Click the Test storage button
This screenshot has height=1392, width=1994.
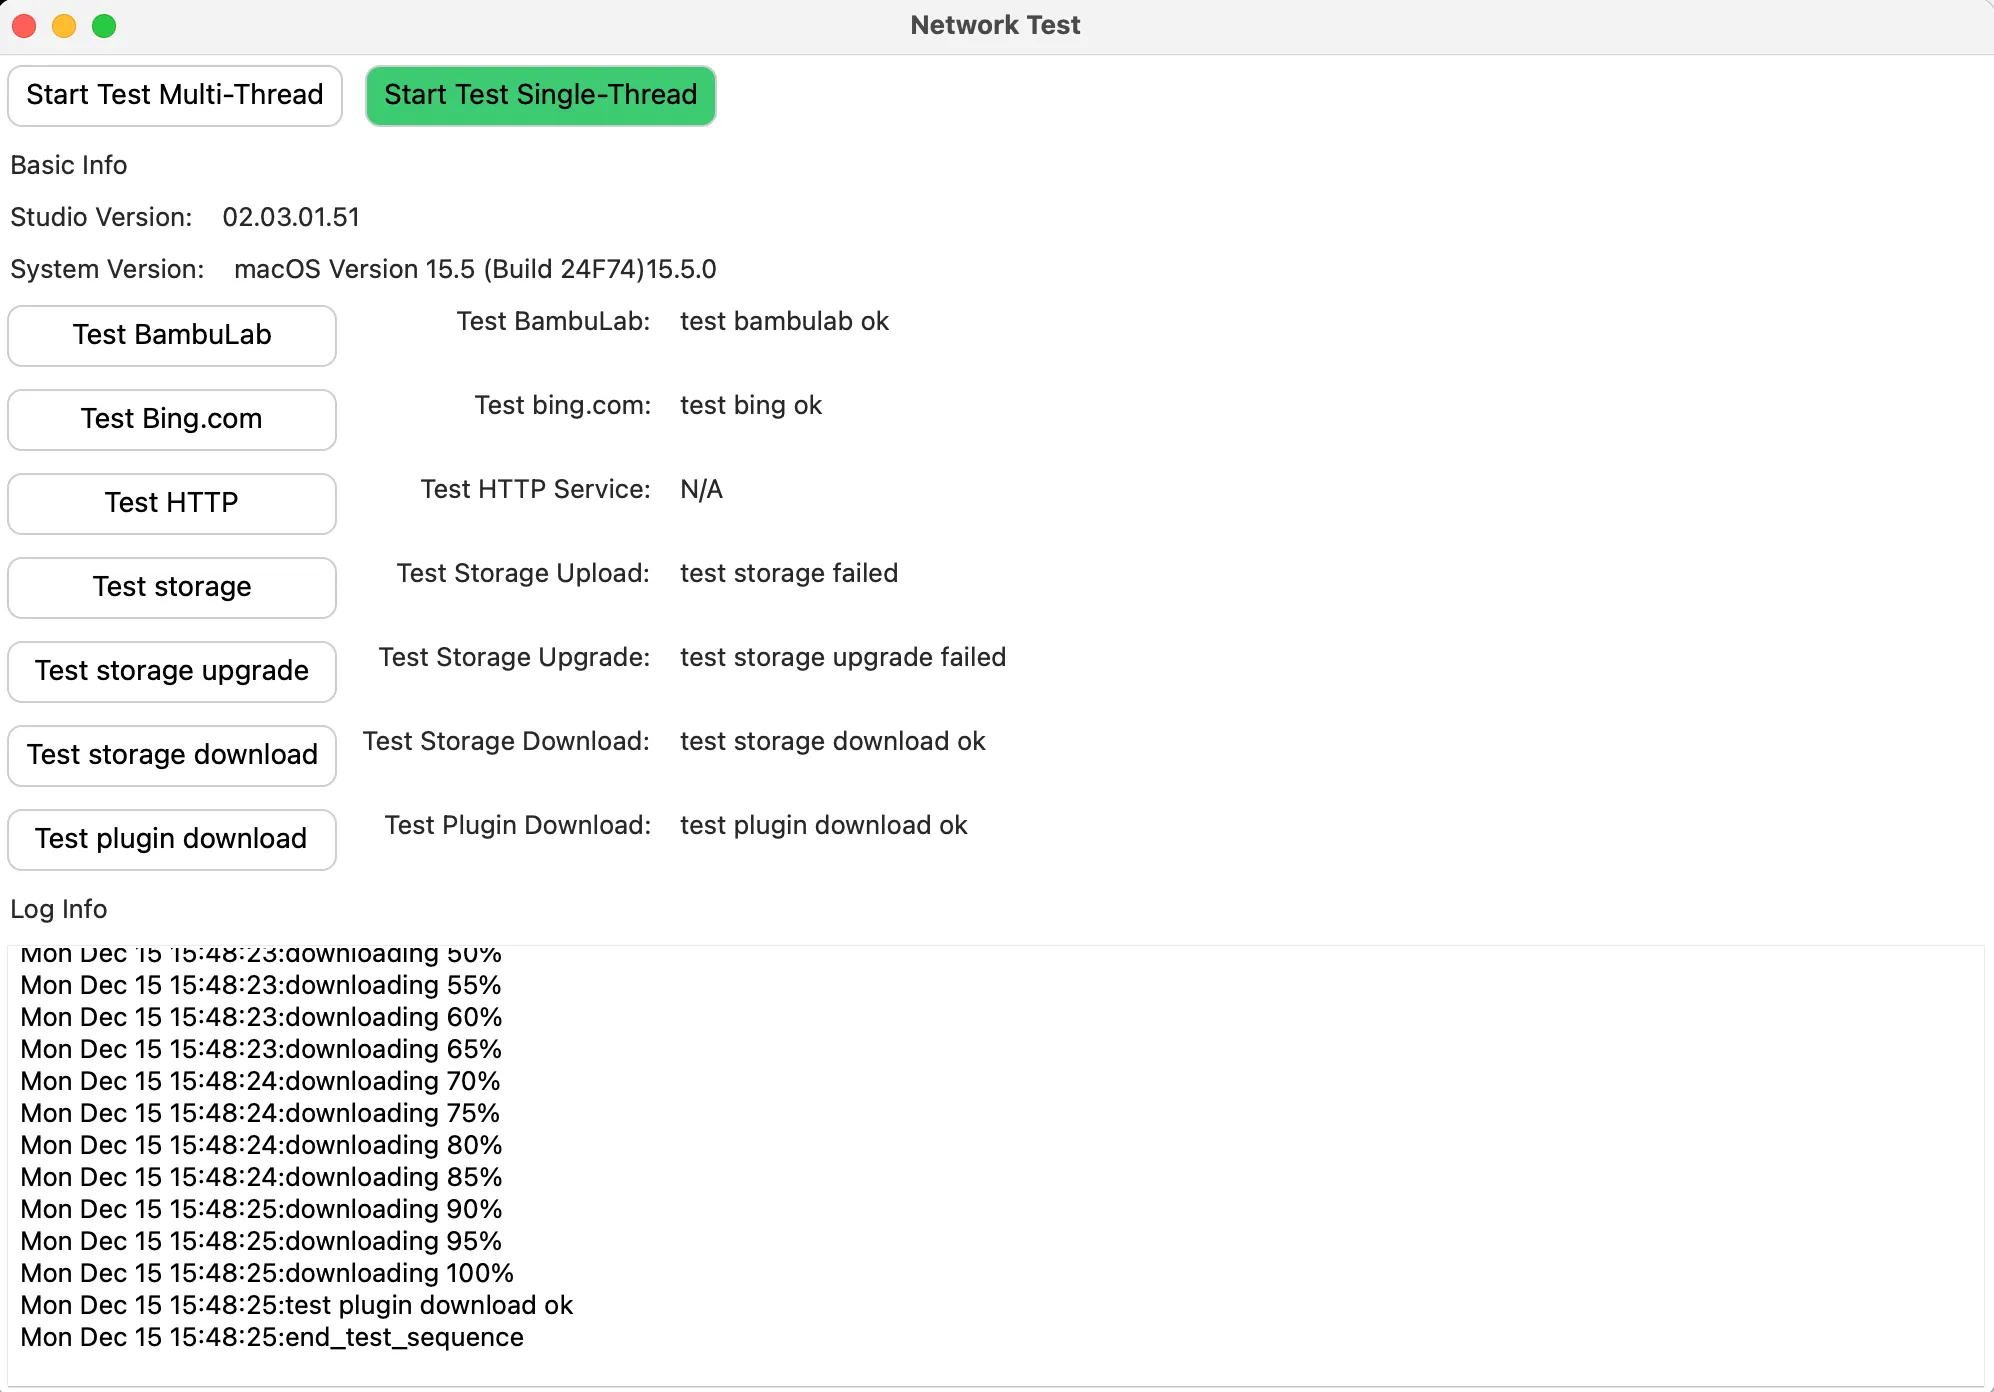coord(172,587)
